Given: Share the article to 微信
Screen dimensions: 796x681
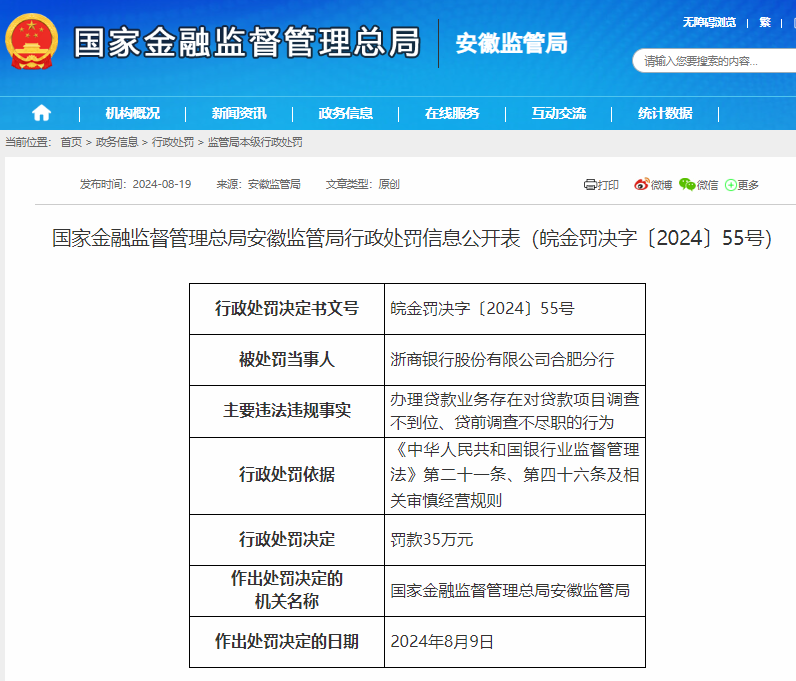Looking at the screenshot, I should tap(698, 185).
